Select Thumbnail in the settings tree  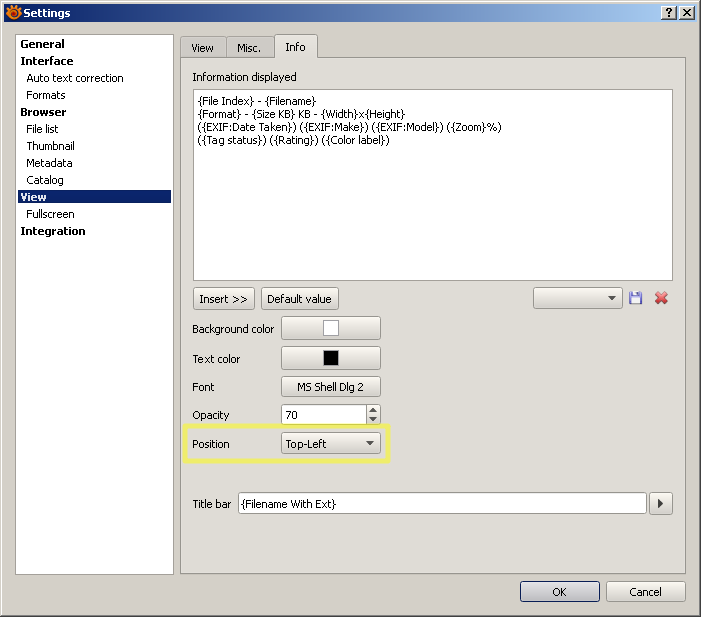(x=50, y=146)
